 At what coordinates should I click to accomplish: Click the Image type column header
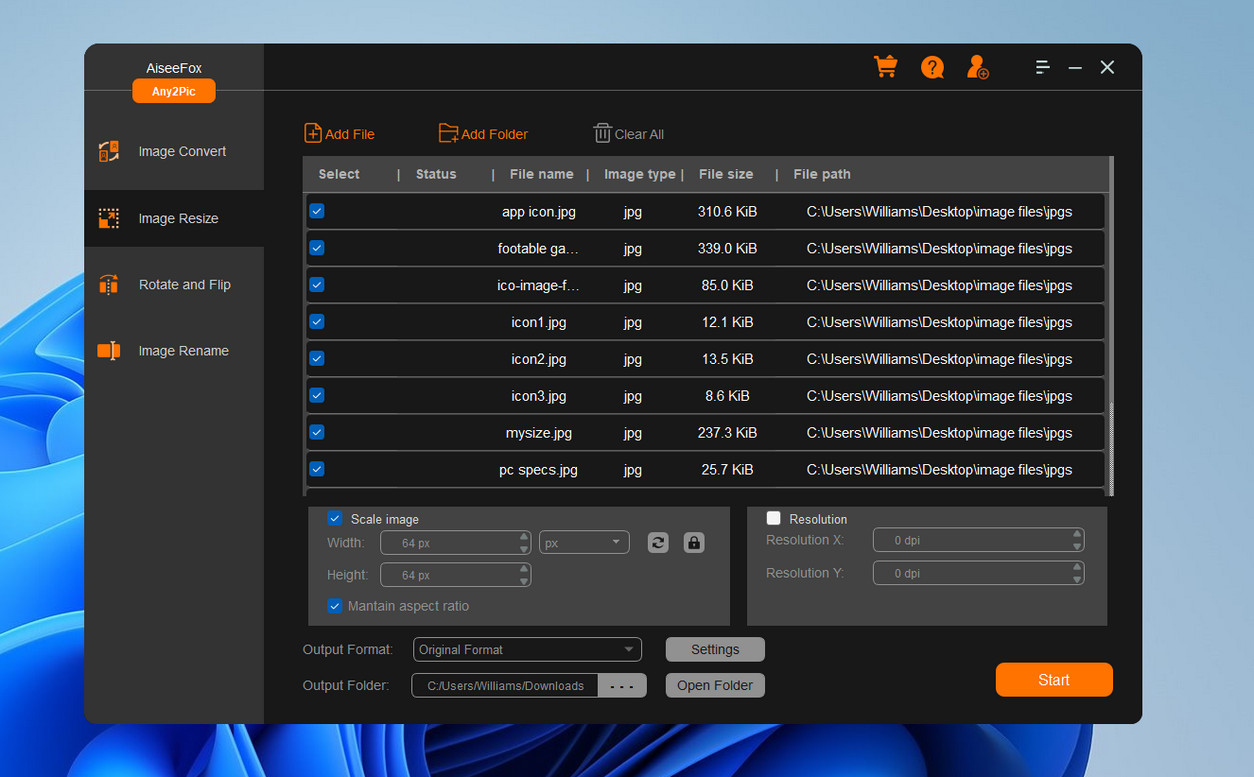click(x=640, y=174)
